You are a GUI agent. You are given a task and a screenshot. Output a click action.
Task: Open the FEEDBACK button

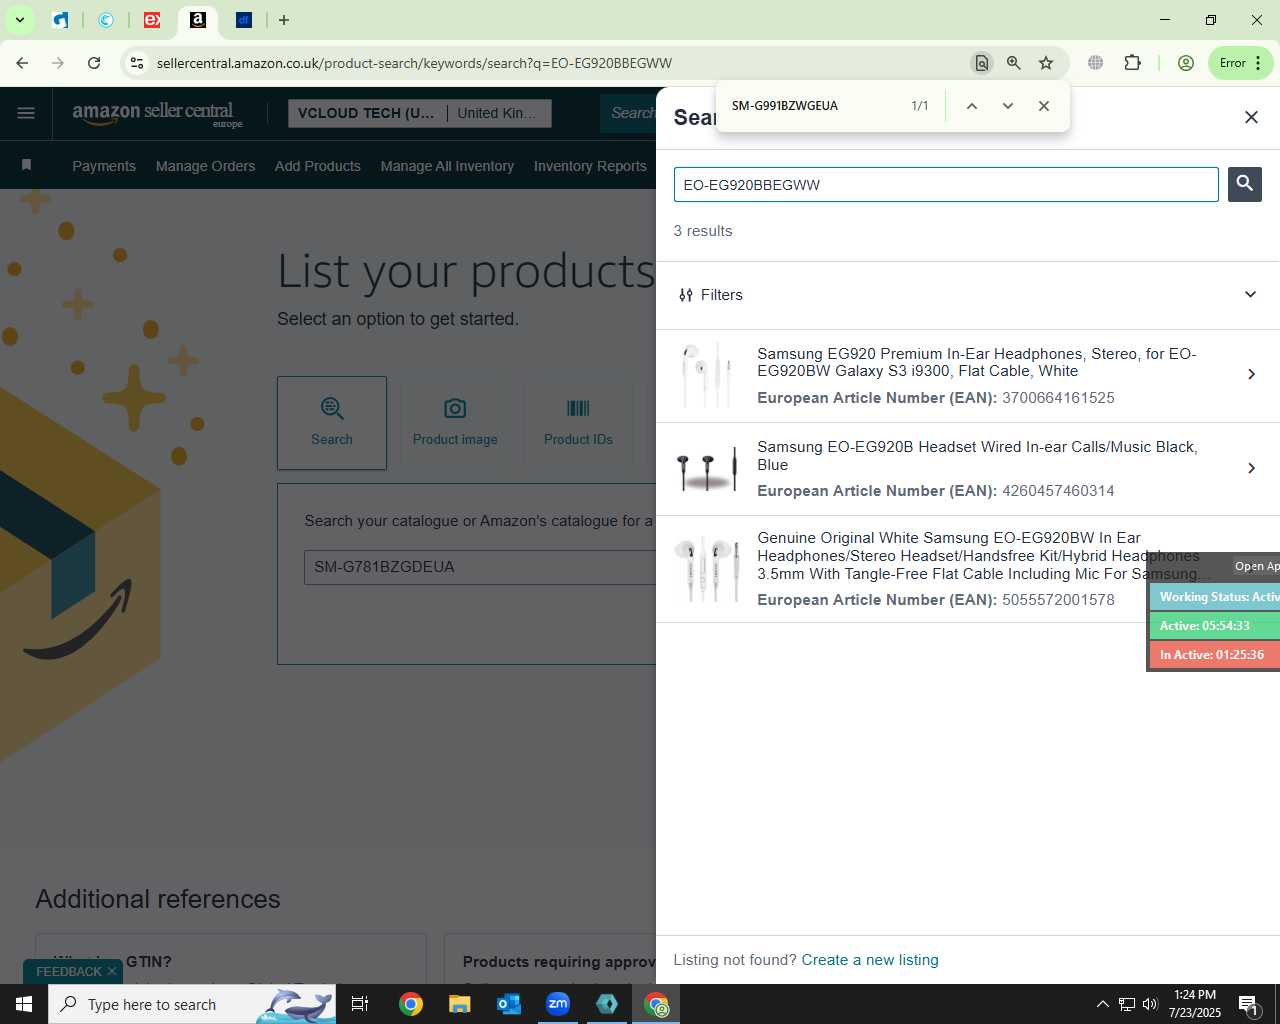point(68,972)
